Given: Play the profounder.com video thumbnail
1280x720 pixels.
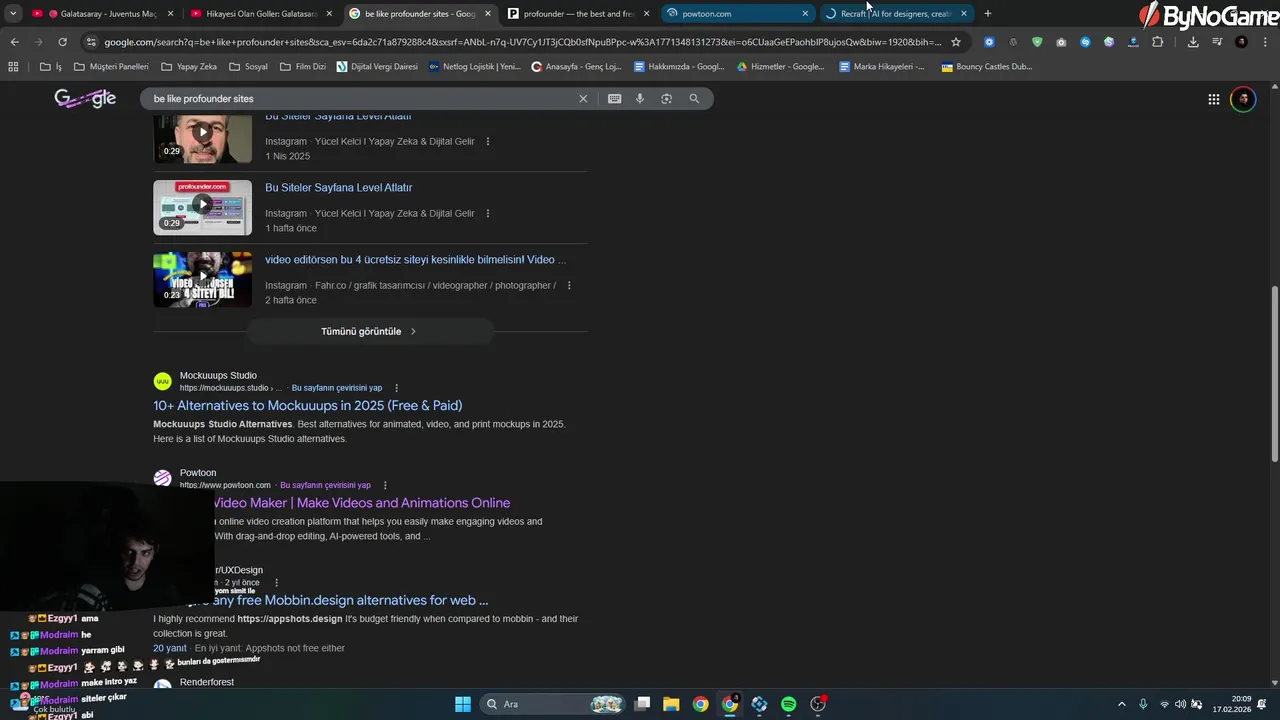Looking at the screenshot, I should click(x=202, y=207).
